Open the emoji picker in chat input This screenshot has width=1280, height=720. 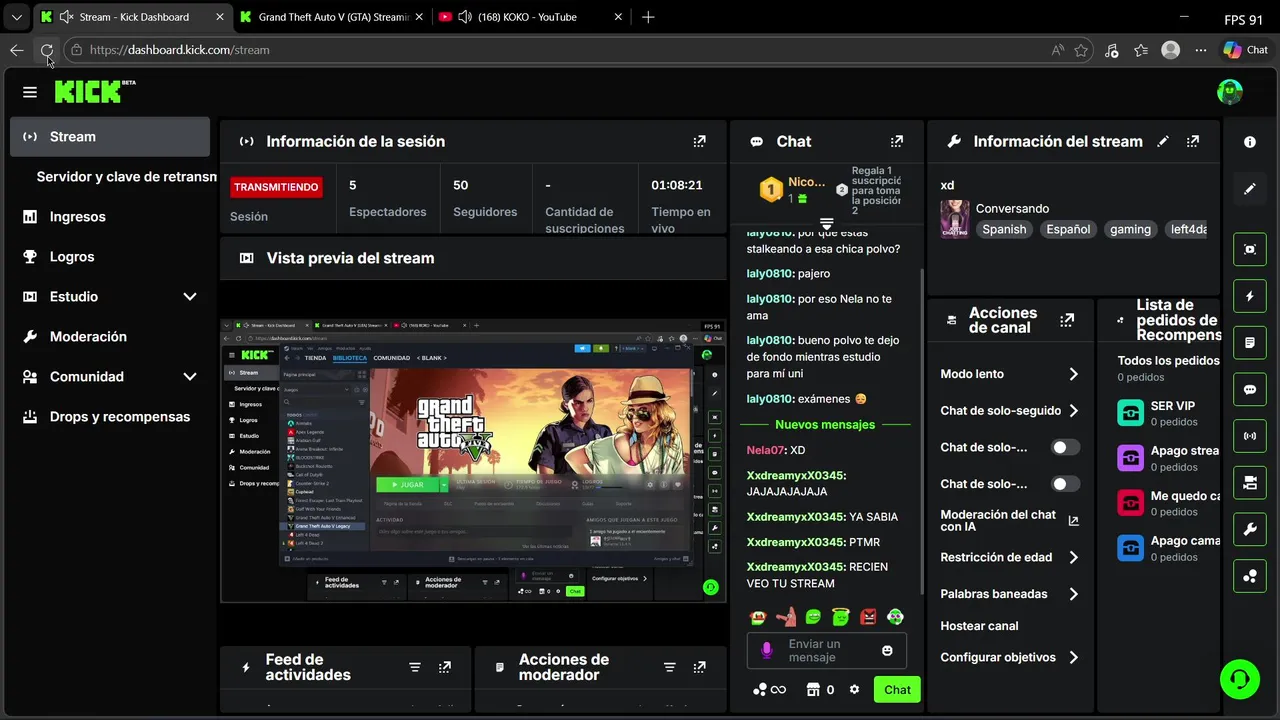tap(887, 651)
